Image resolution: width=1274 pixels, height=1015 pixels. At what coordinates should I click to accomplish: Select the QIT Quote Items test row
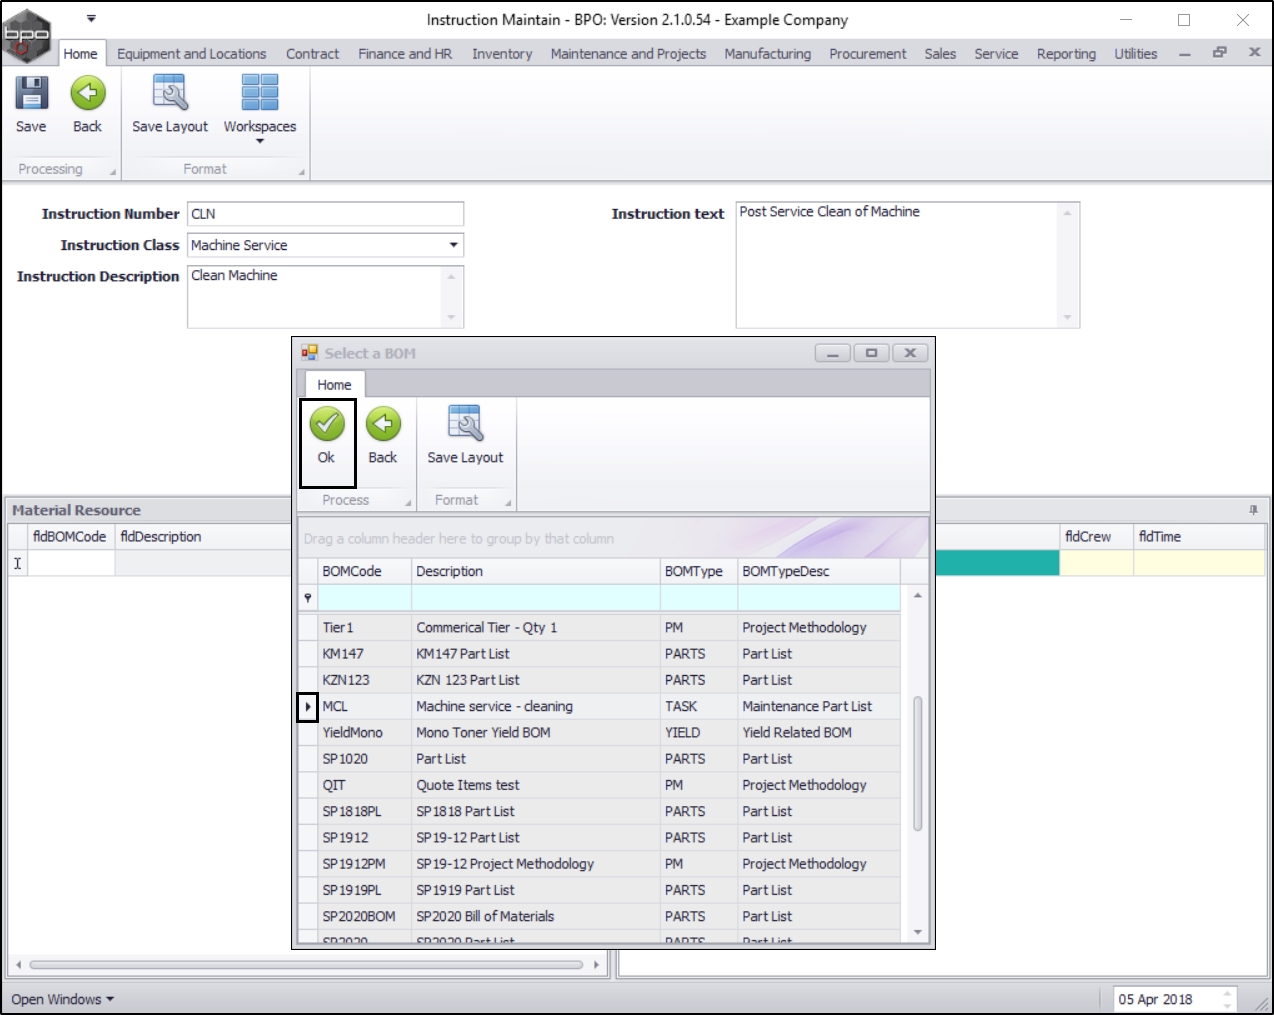[599, 786]
